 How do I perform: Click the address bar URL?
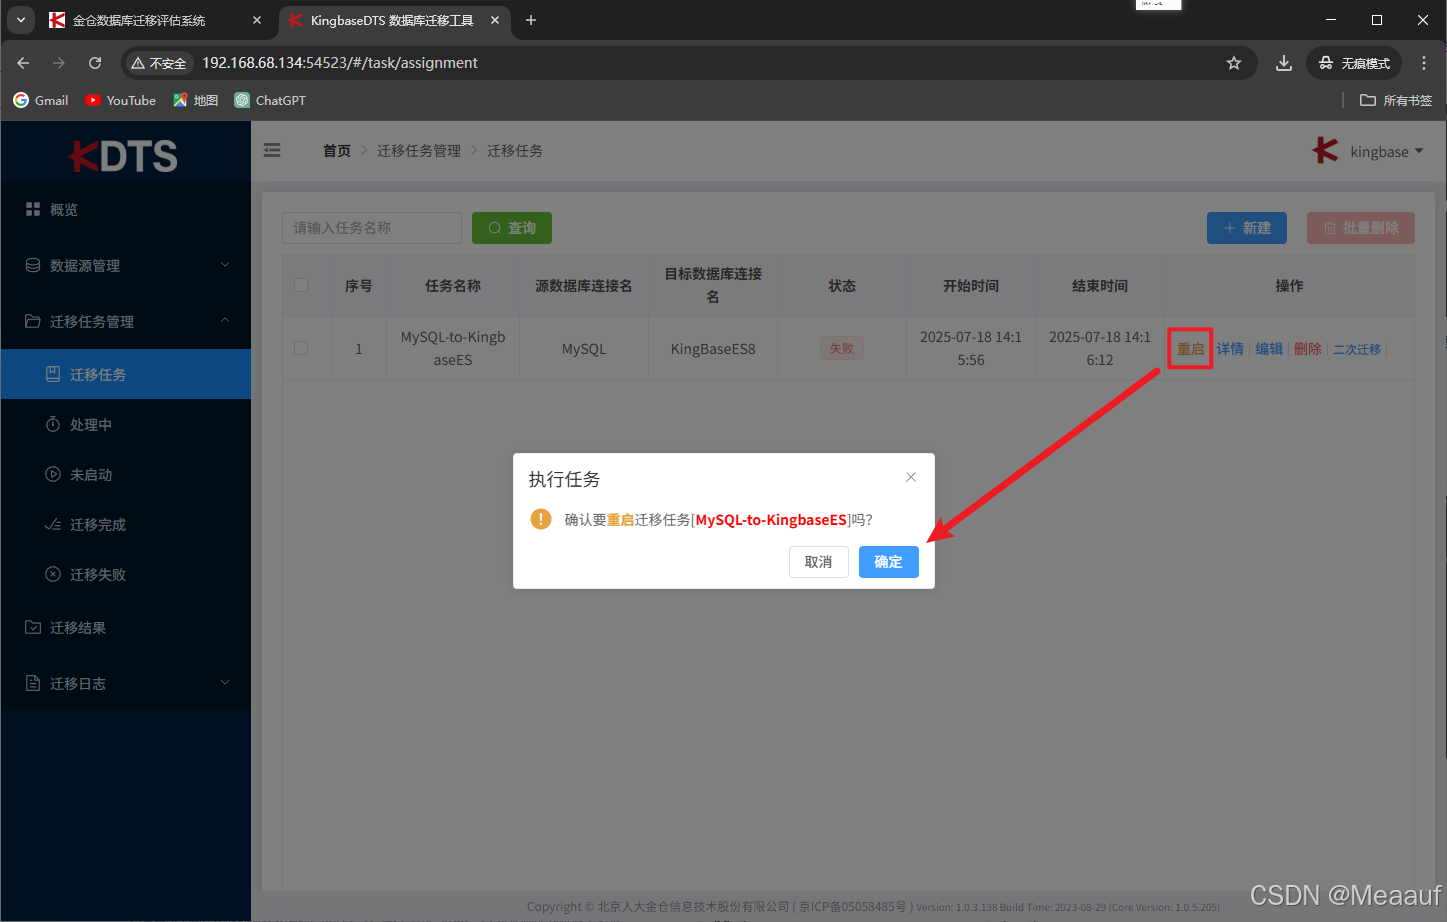click(x=340, y=63)
